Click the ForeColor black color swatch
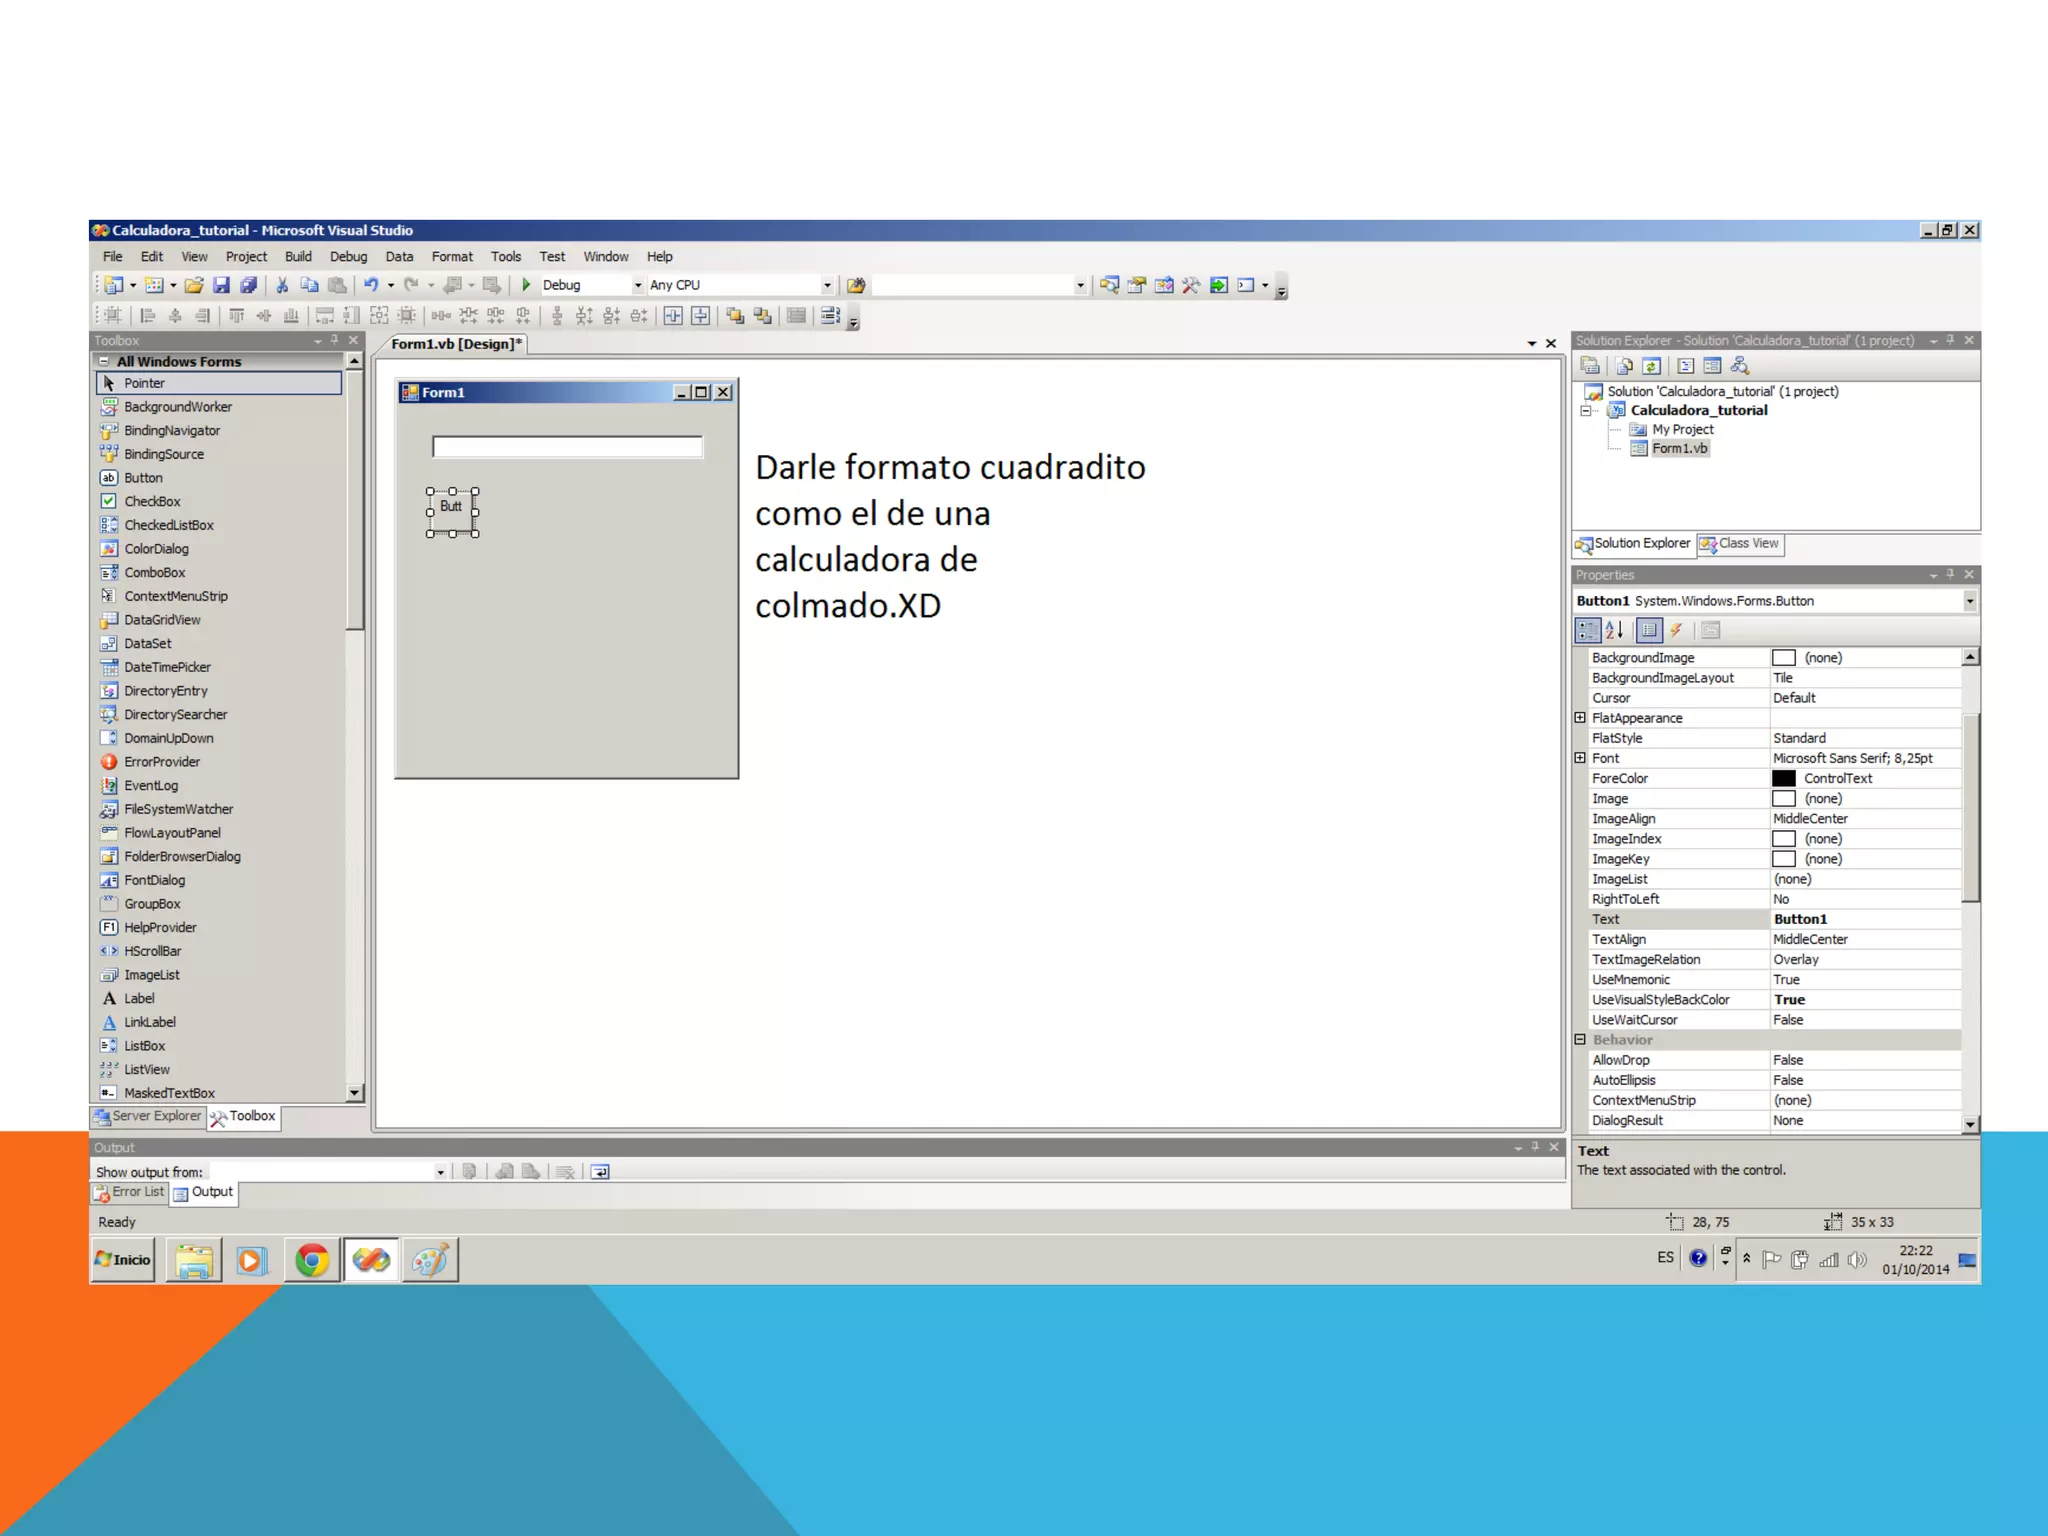Screen dimensions: 2048x1536 click(1783, 778)
